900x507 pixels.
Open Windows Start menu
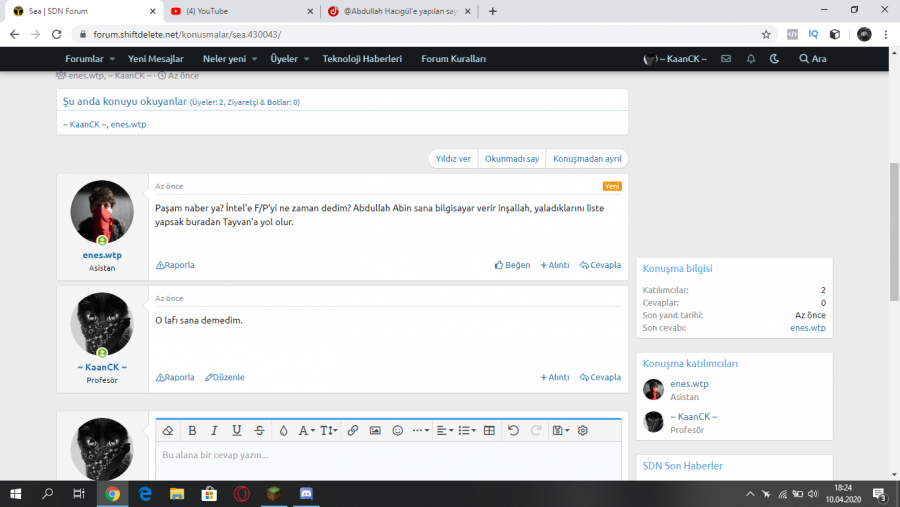pyautogui.click(x=15, y=494)
